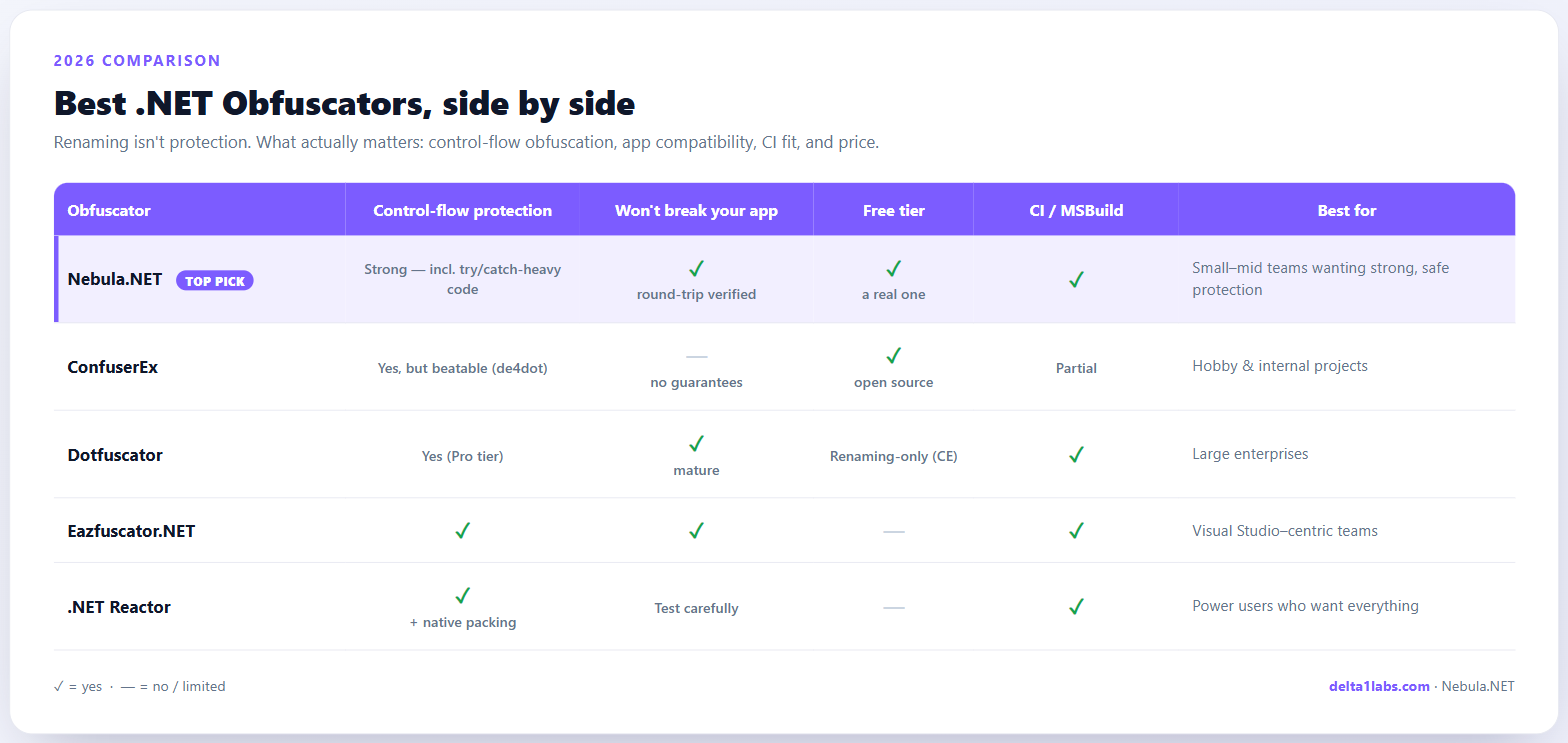Click ConfuserEx's "Partial" CI cell

click(x=1076, y=368)
